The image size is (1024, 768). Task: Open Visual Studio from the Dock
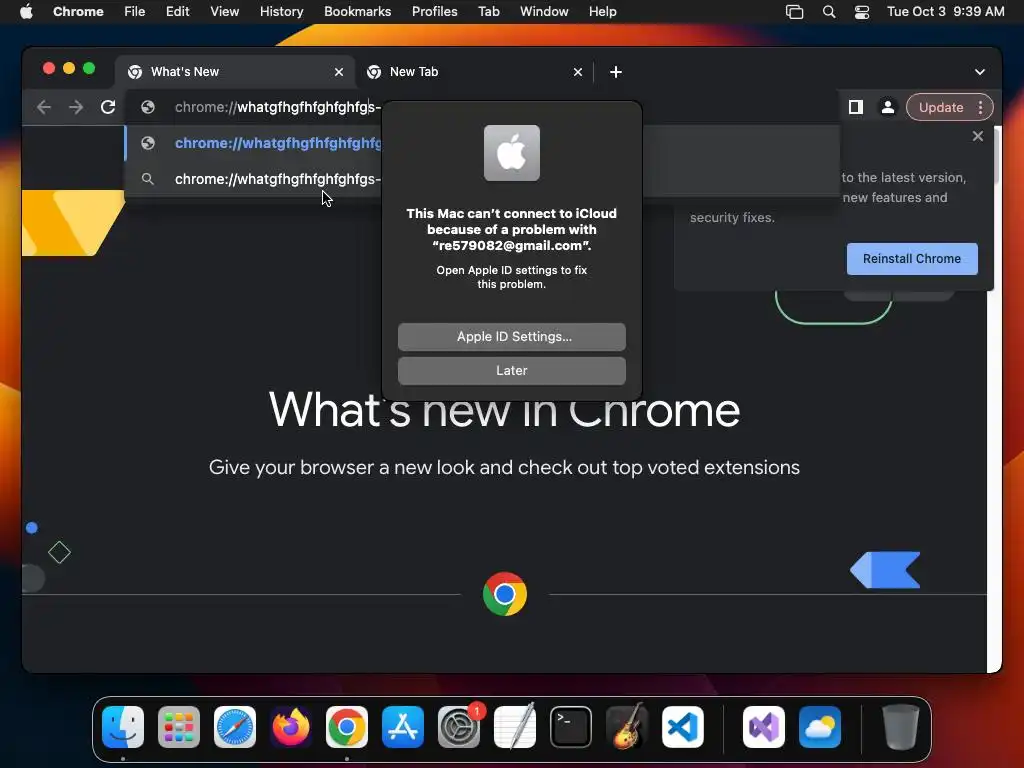763,727
